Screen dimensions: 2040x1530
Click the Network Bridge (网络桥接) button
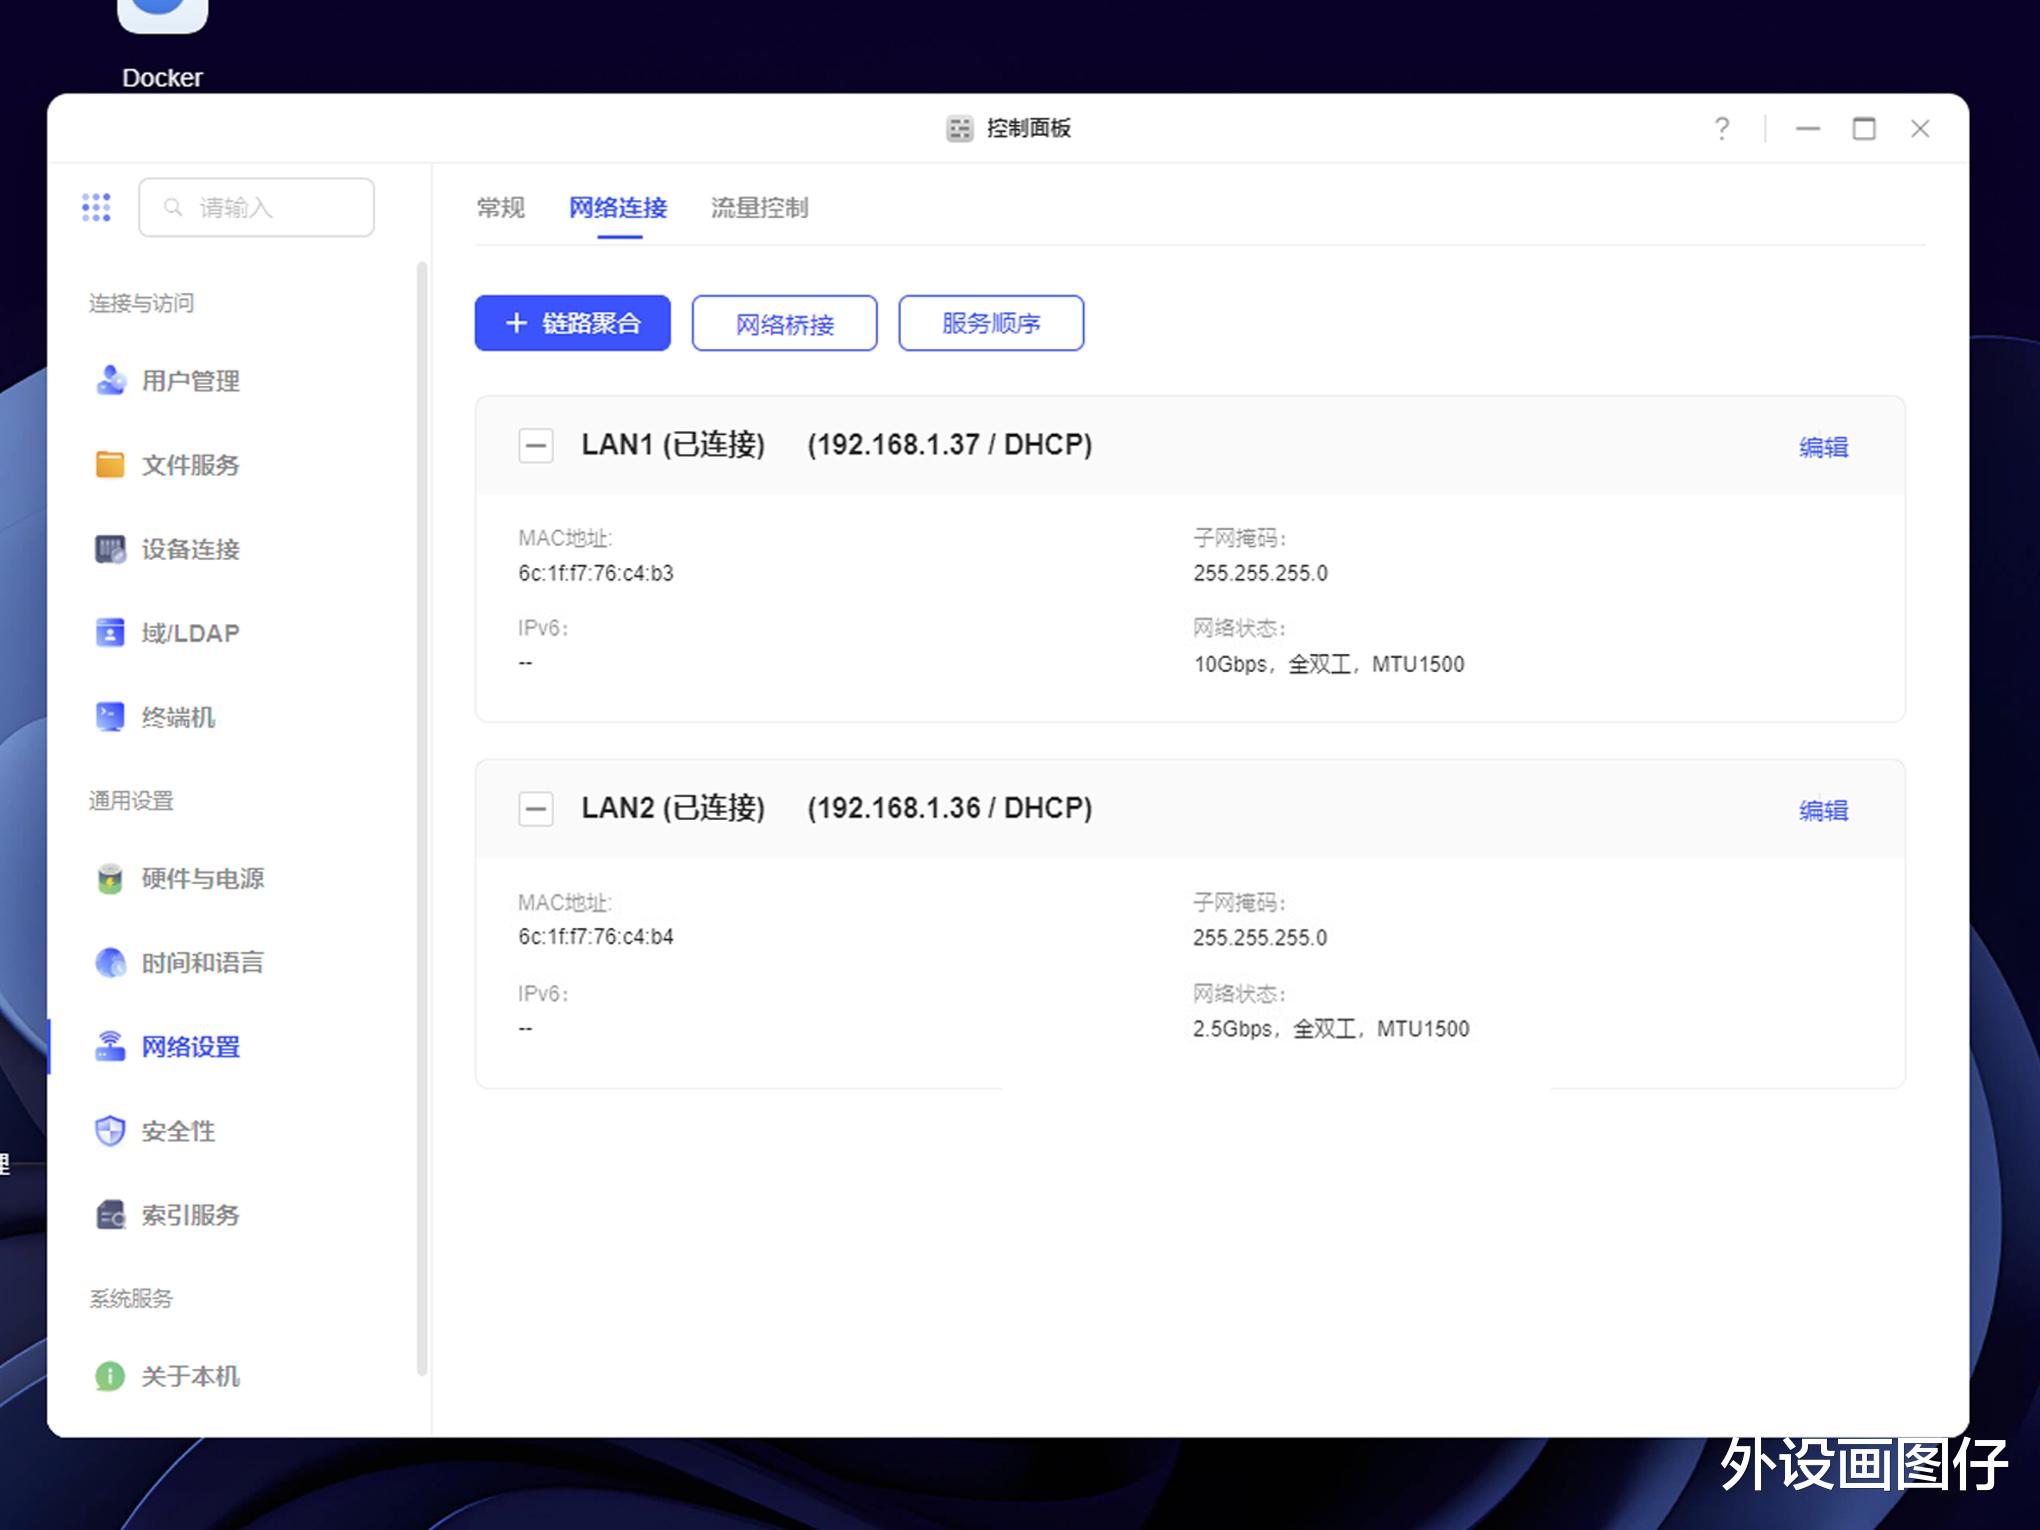pos(784,324)
